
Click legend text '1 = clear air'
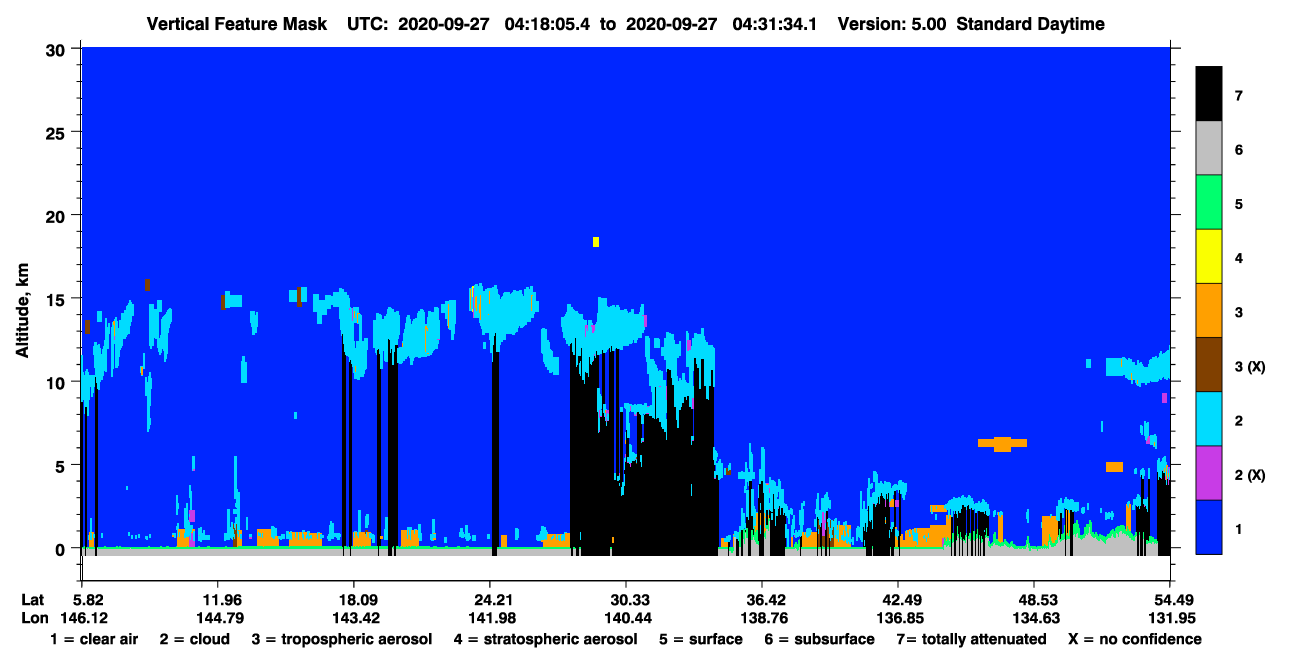coord(94,639)
